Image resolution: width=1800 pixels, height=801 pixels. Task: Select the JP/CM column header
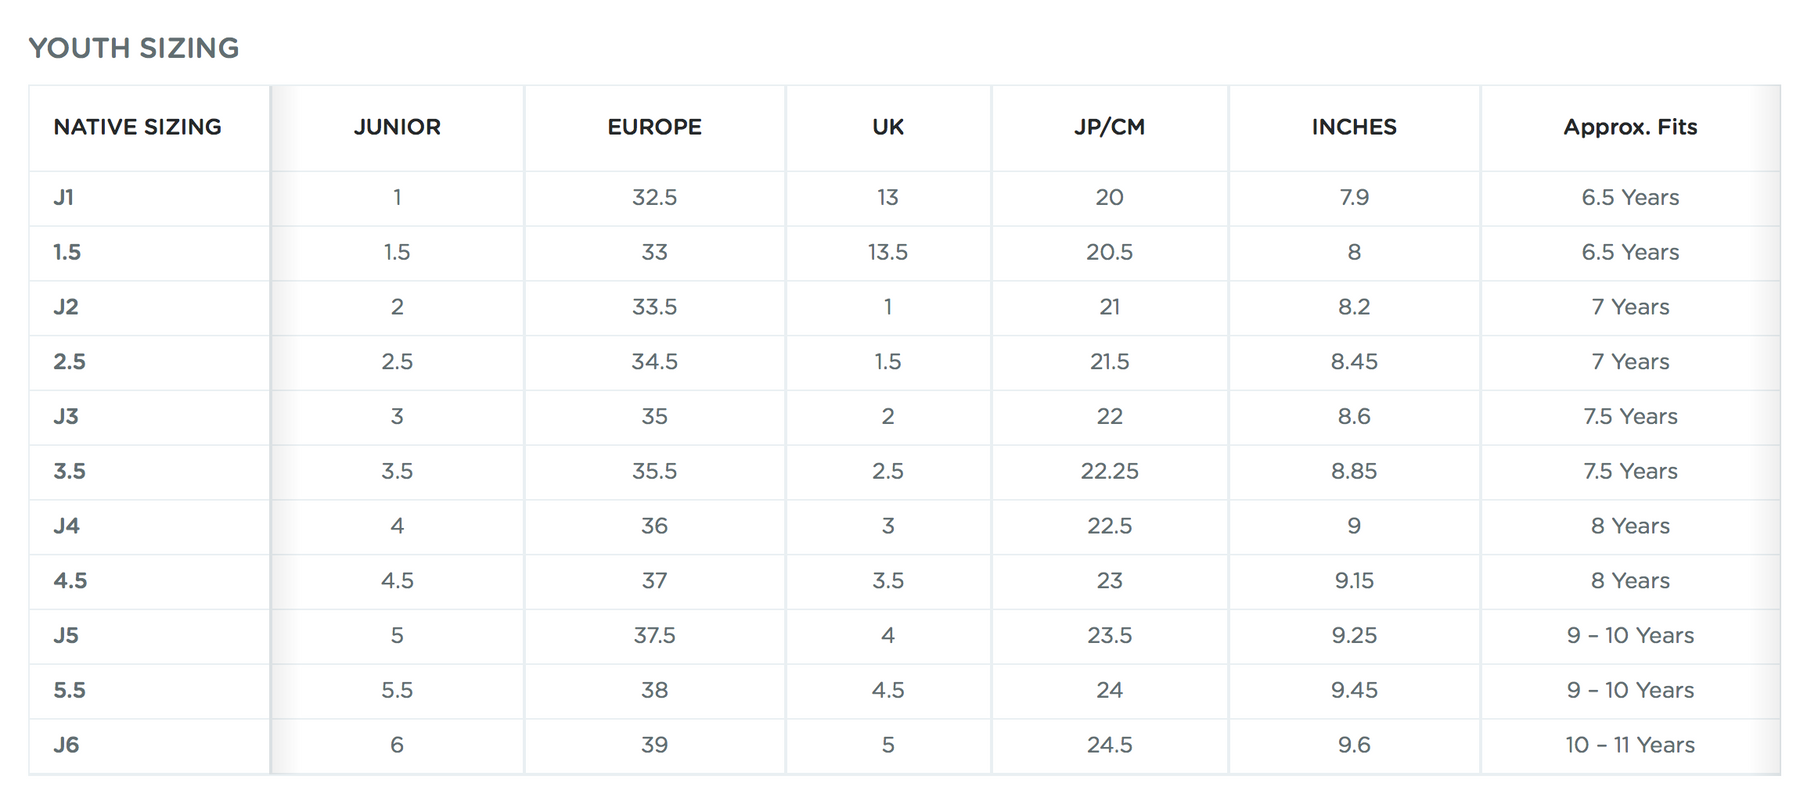click(x=1109, y=127)
